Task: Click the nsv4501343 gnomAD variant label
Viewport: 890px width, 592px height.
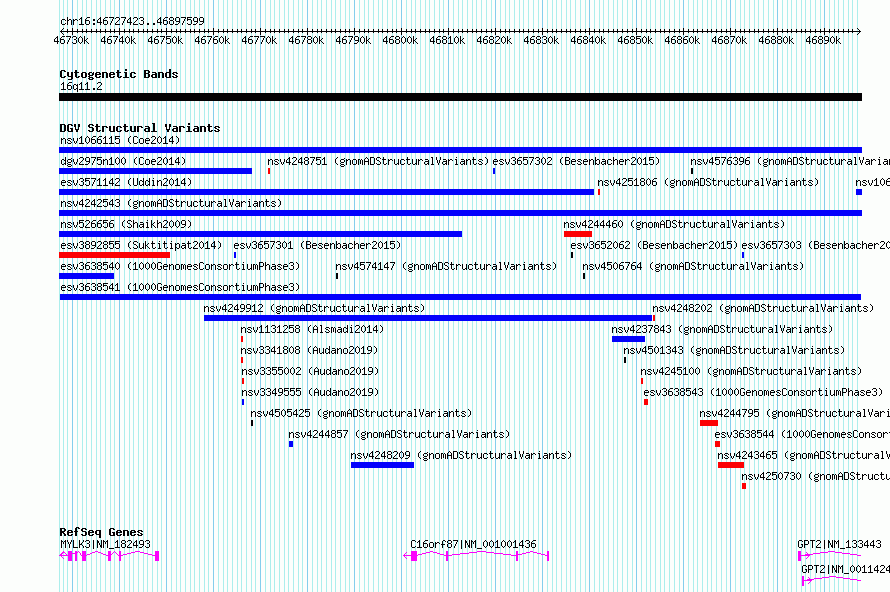Action: tap(734, 350)
